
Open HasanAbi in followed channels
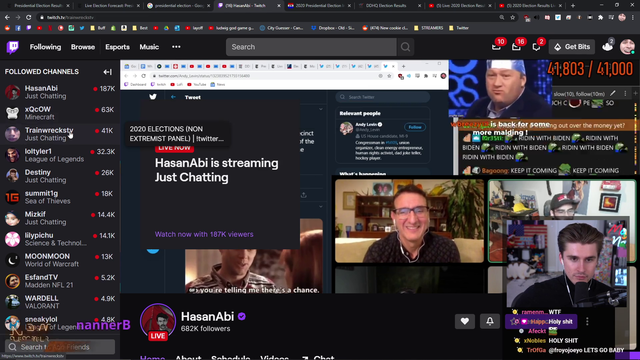(x=60, y=92)
